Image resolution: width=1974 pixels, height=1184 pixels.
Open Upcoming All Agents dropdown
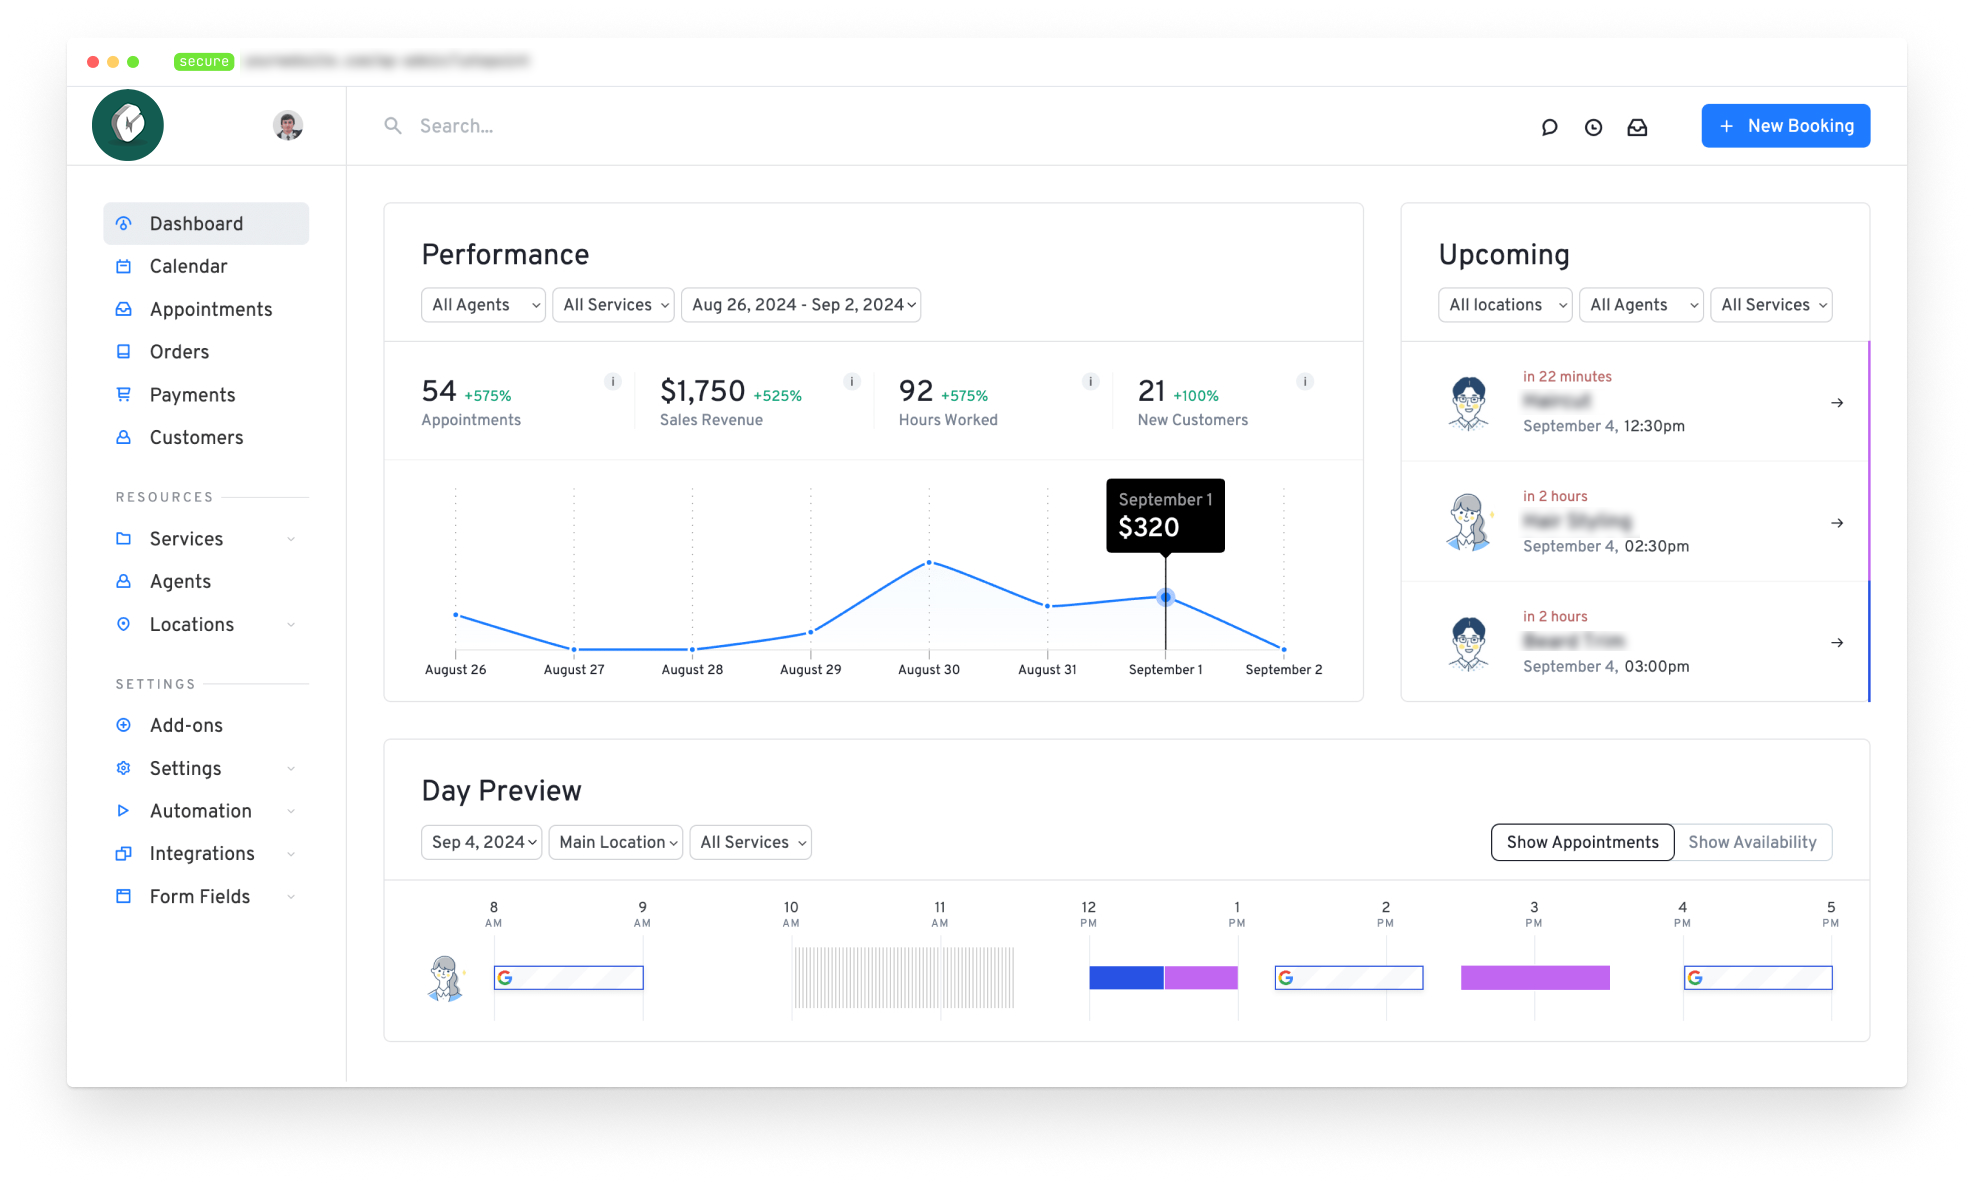(1640, 305)
